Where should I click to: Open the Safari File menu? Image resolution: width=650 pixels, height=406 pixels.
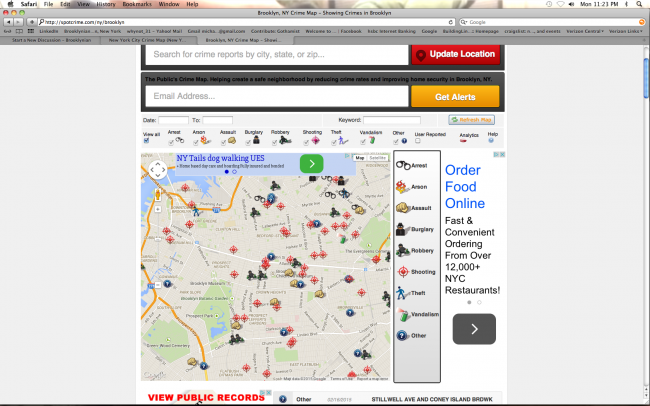click(x=49, y=4)
